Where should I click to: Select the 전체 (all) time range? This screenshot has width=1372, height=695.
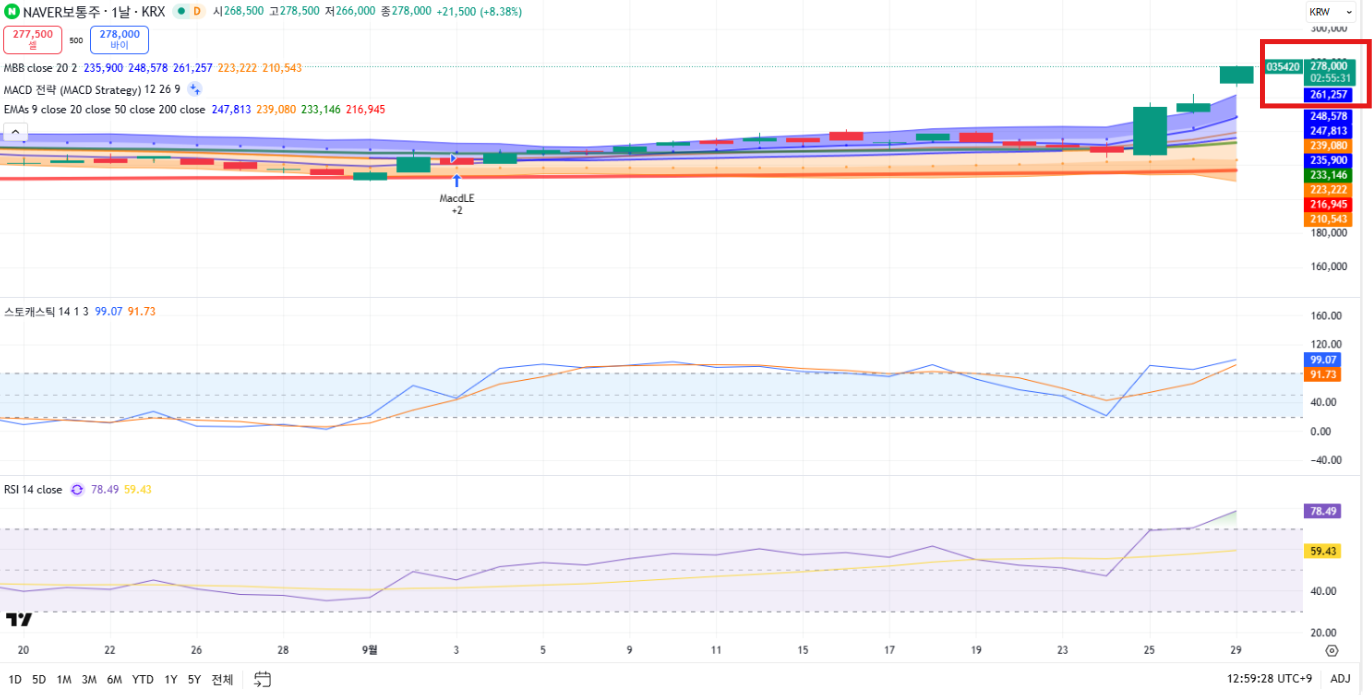[222, 679]
